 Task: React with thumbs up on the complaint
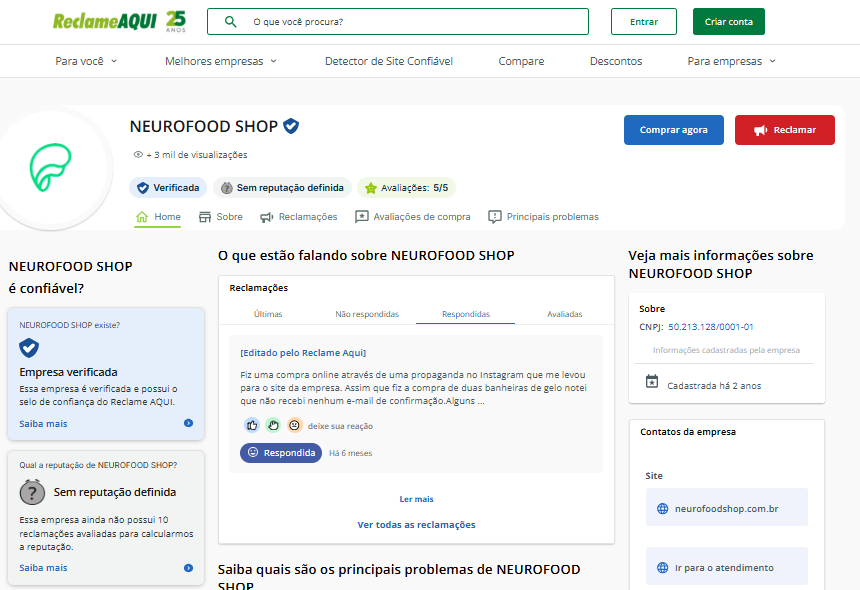pos(254,425)
